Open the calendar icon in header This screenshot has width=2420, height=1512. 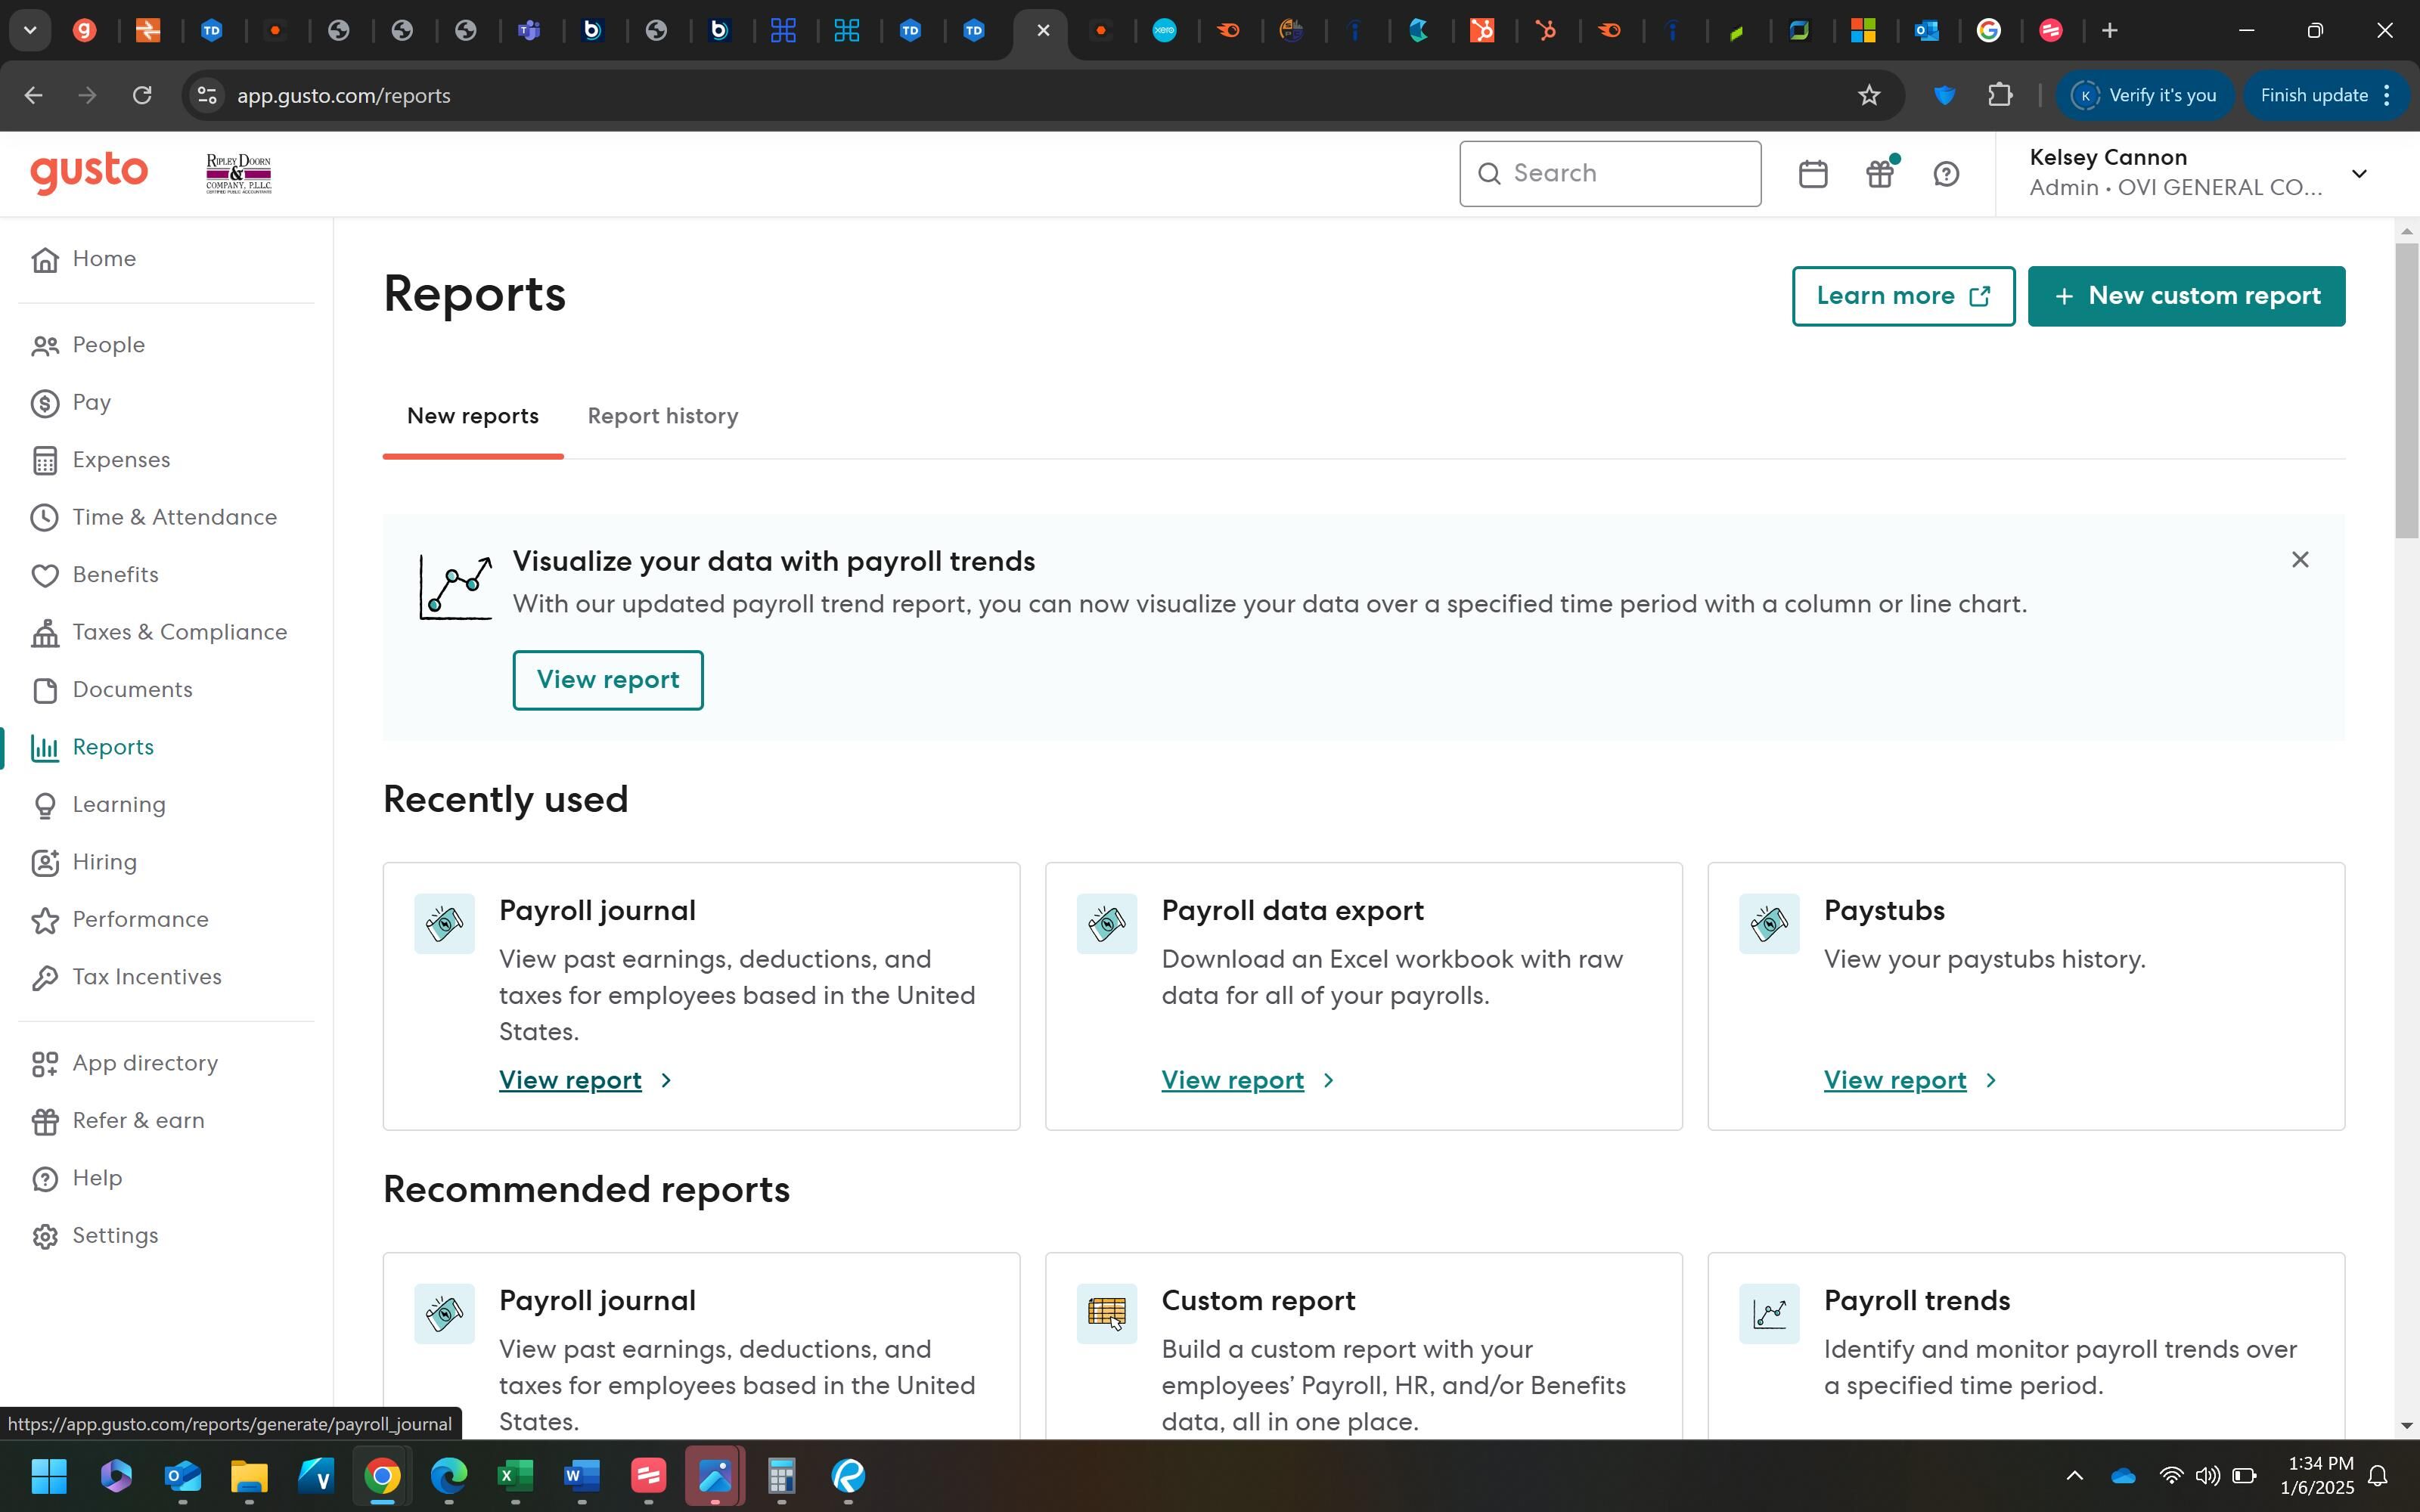[x=1812, y=174]
